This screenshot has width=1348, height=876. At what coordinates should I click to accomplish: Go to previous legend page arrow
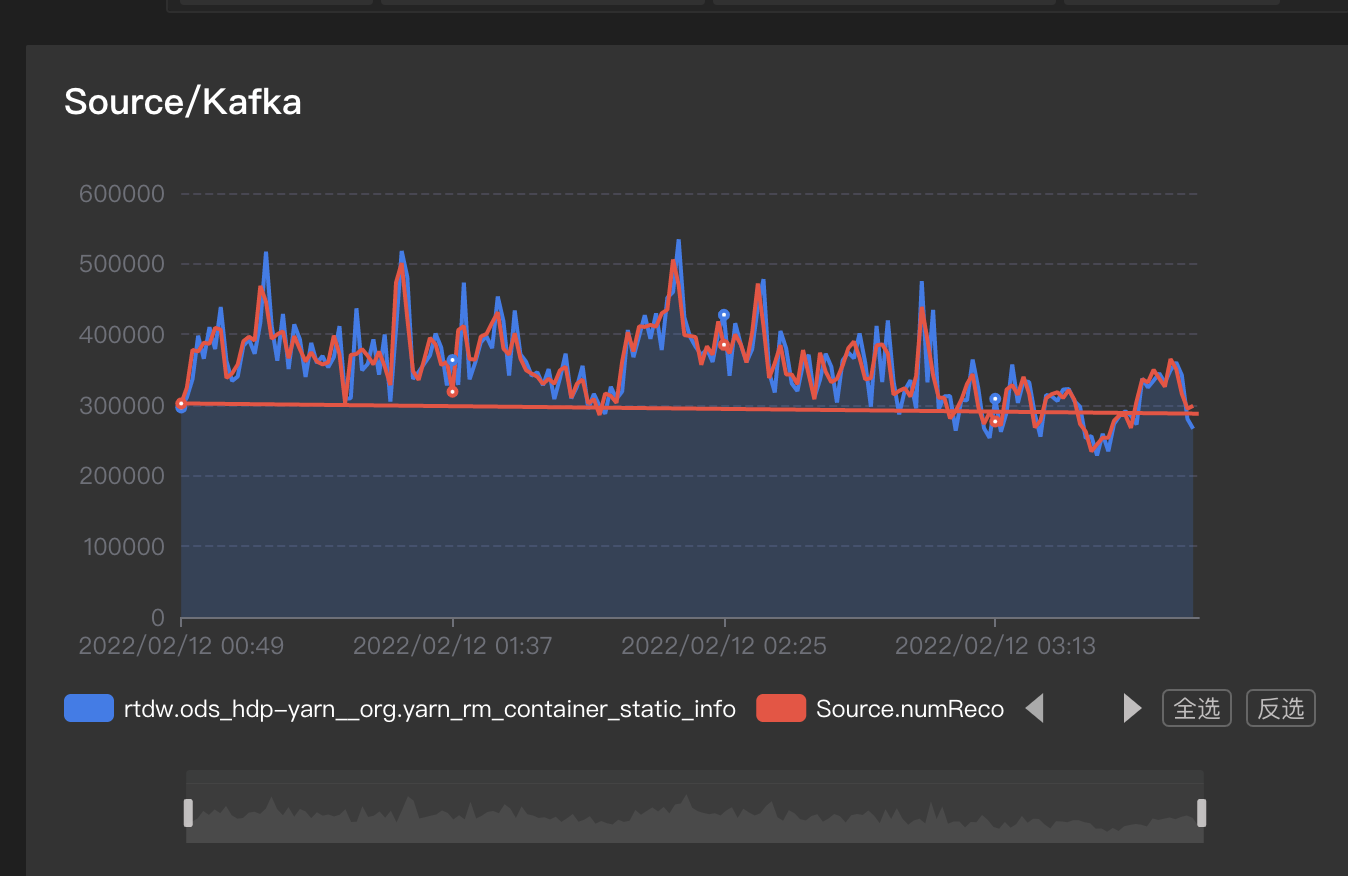(x=1035, y=709)
